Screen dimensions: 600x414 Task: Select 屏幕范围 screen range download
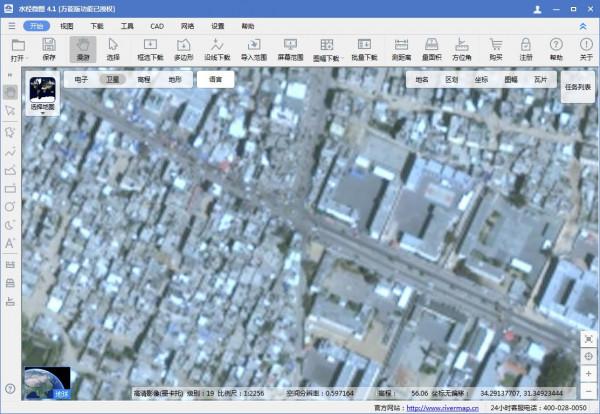click(290, 50)
